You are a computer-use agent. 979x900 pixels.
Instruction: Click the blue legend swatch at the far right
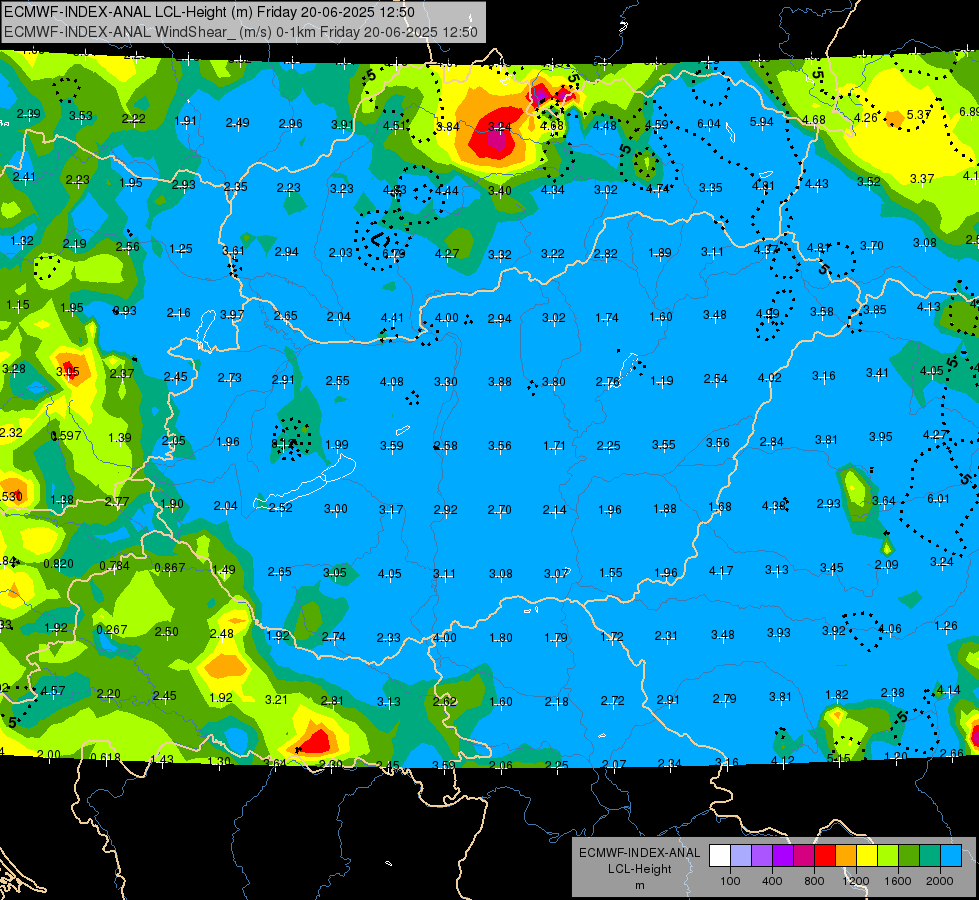951,856
